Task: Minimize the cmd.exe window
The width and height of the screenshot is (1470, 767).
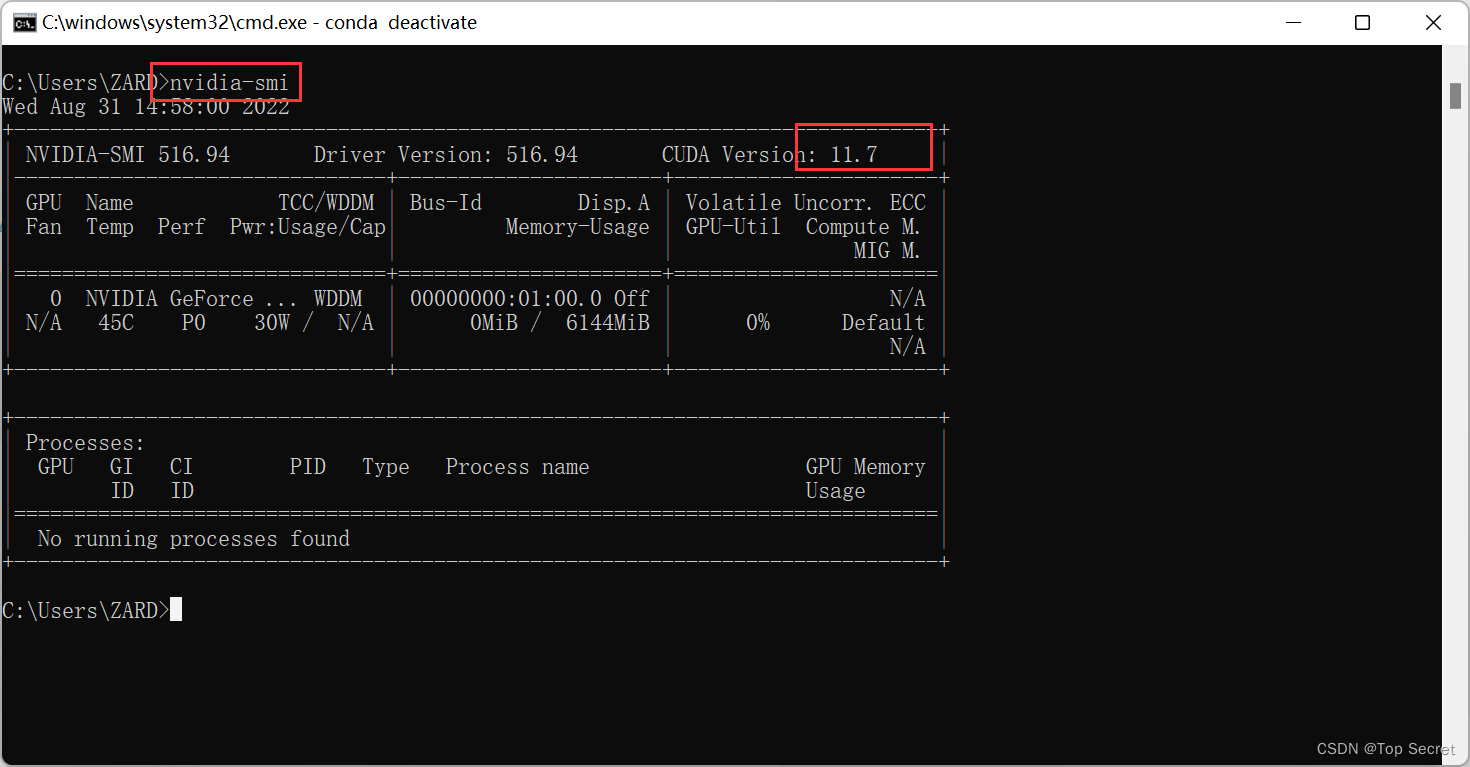Action: (x=1292, y=22)
